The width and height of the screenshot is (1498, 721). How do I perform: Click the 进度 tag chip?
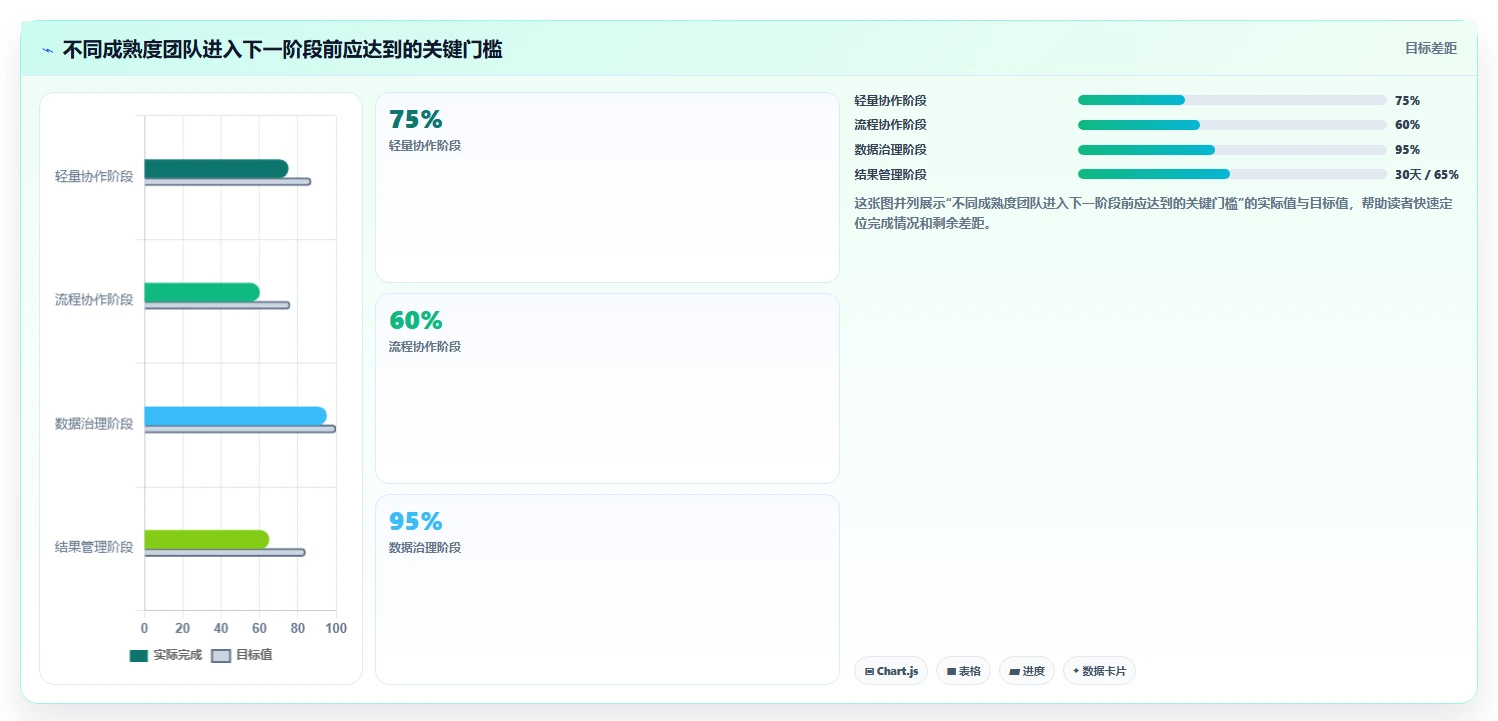click(1027, 671)
